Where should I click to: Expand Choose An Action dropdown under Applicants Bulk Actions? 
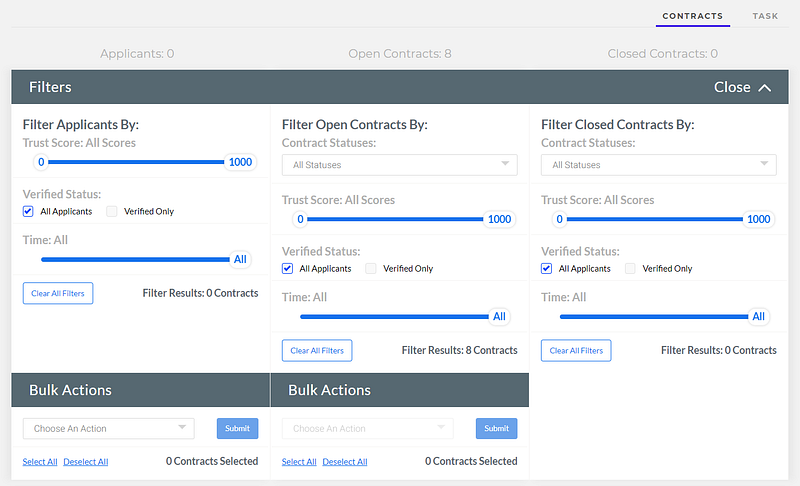pyautogui.click(x=109, y=428)
